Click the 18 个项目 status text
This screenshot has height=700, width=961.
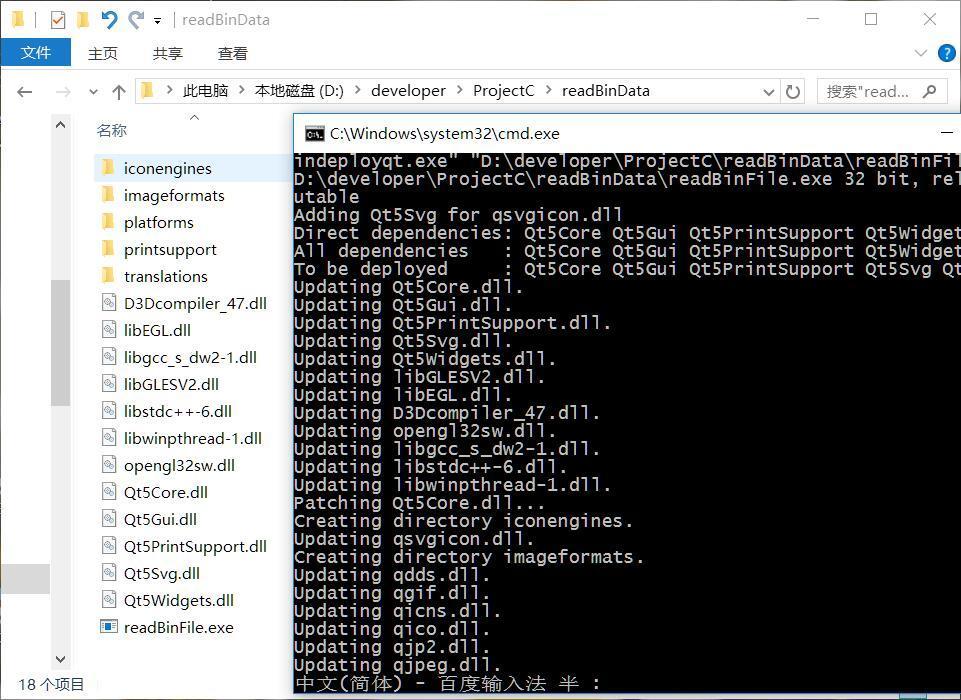coord(51,683)
